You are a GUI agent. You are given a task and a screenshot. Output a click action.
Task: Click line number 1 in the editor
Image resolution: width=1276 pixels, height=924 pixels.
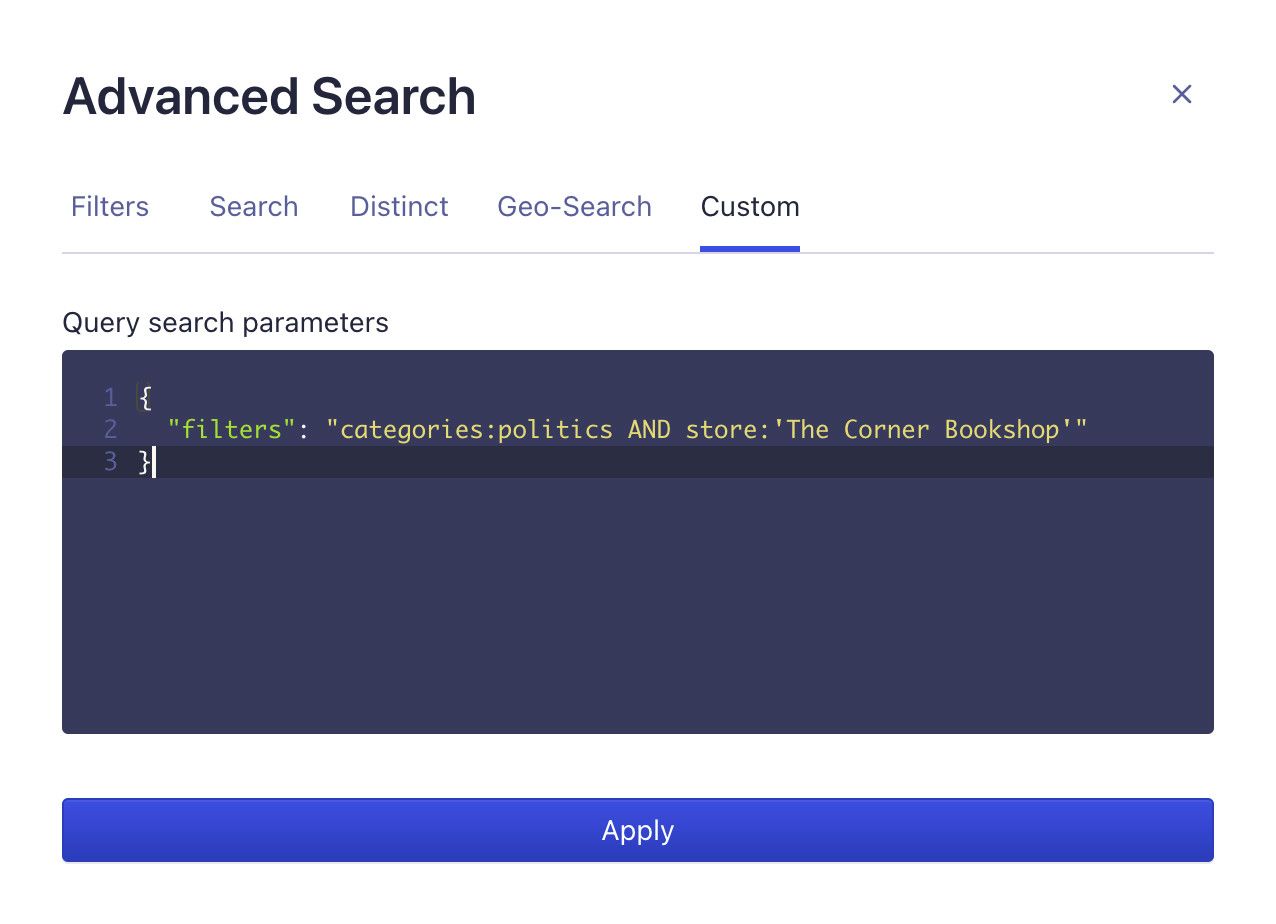click(110, 397)
